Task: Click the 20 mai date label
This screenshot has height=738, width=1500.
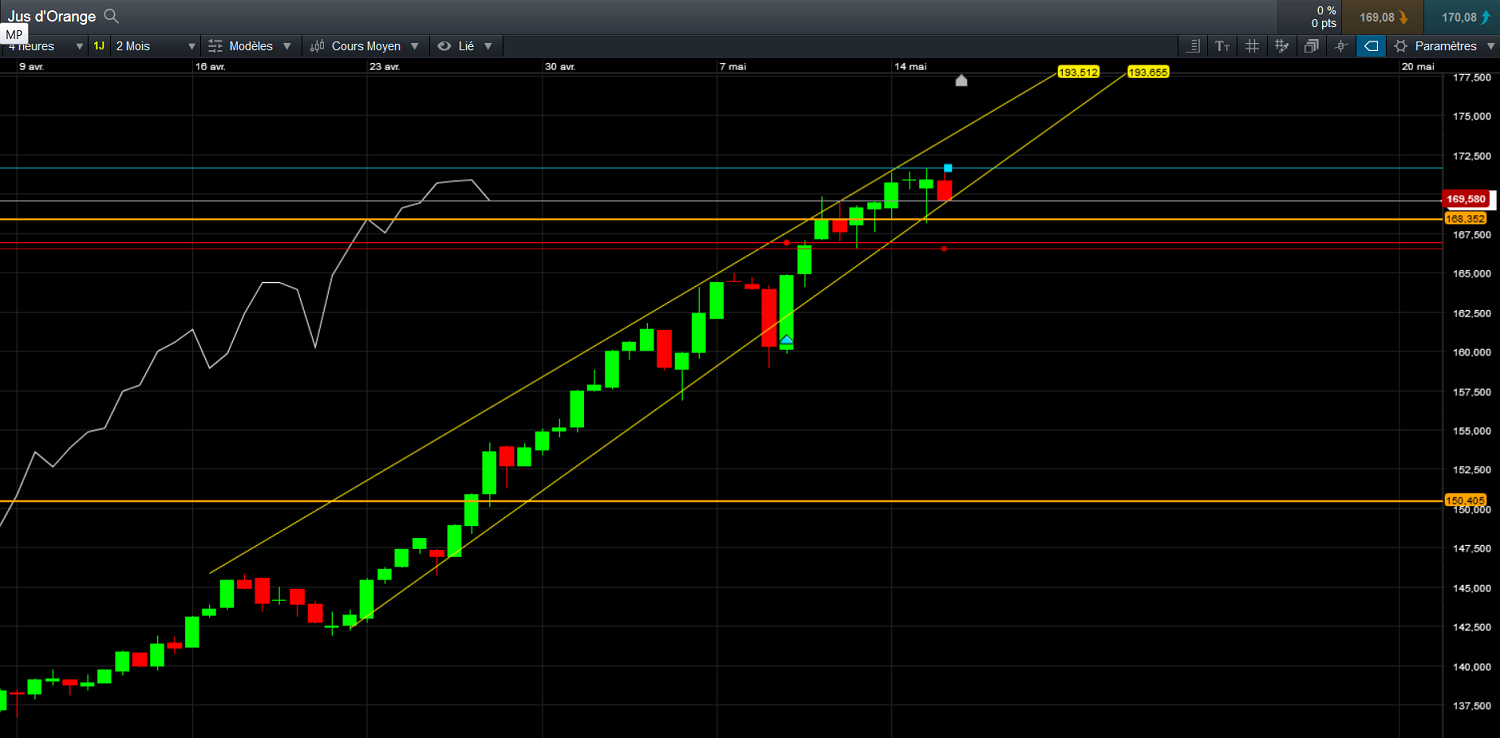Action: (1418, 66)
